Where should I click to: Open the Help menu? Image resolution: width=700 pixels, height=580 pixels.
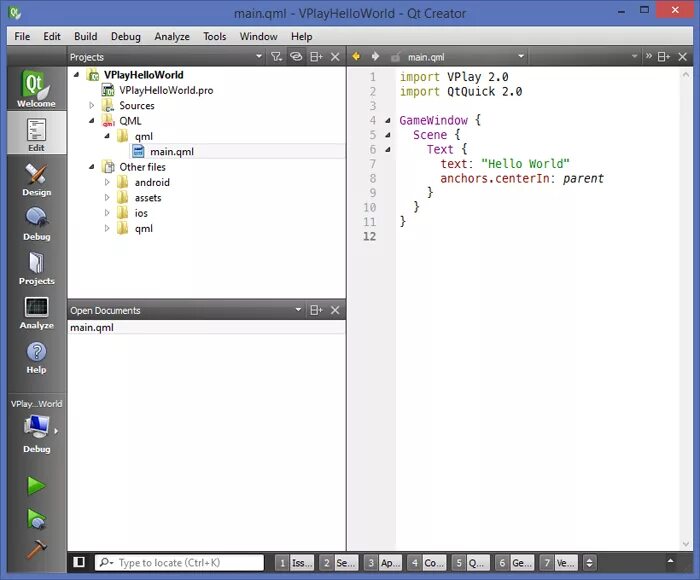301,36
